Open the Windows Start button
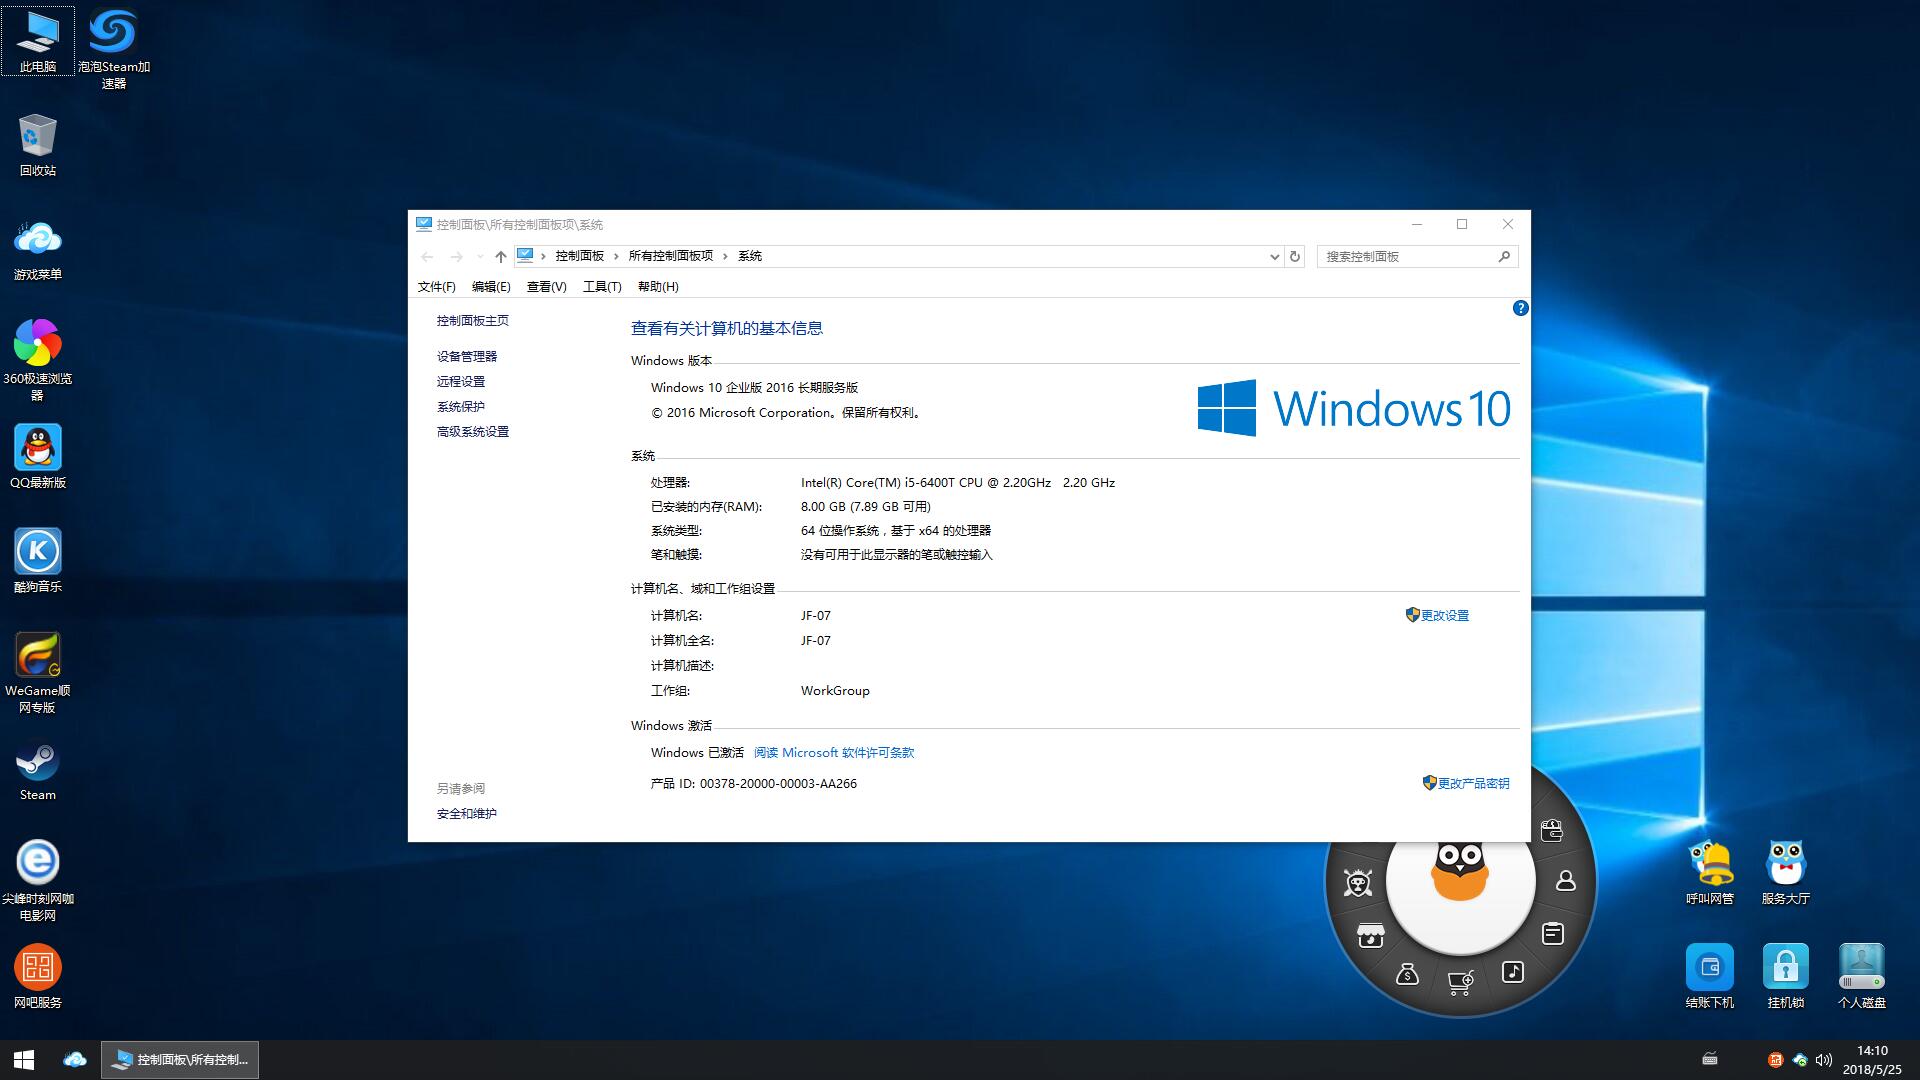This screenshot has height=1080, width=1920. [24, 1060]
